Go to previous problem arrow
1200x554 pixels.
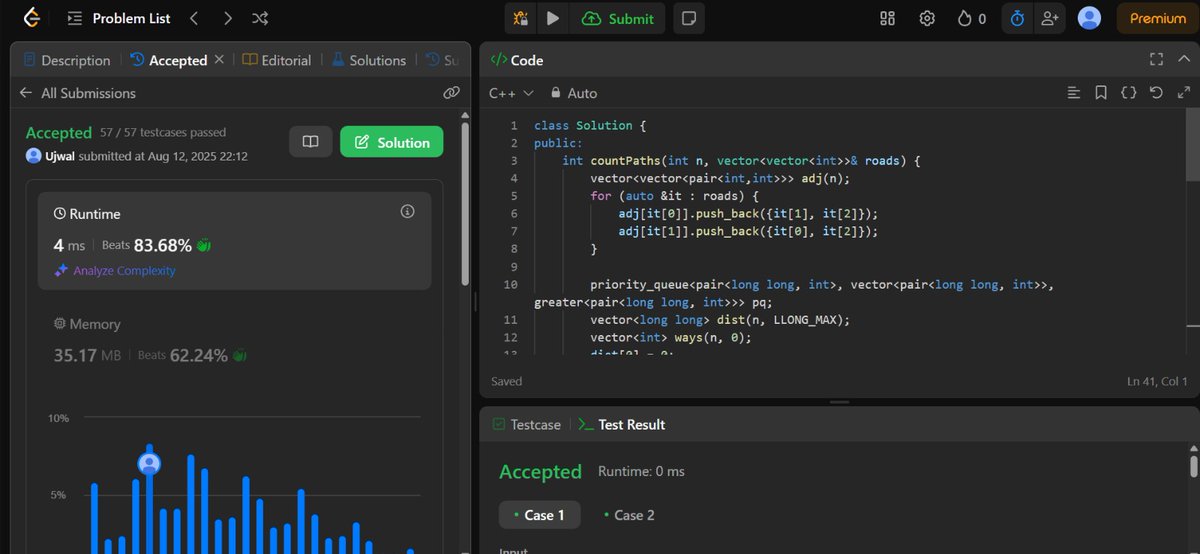[194, 18]
